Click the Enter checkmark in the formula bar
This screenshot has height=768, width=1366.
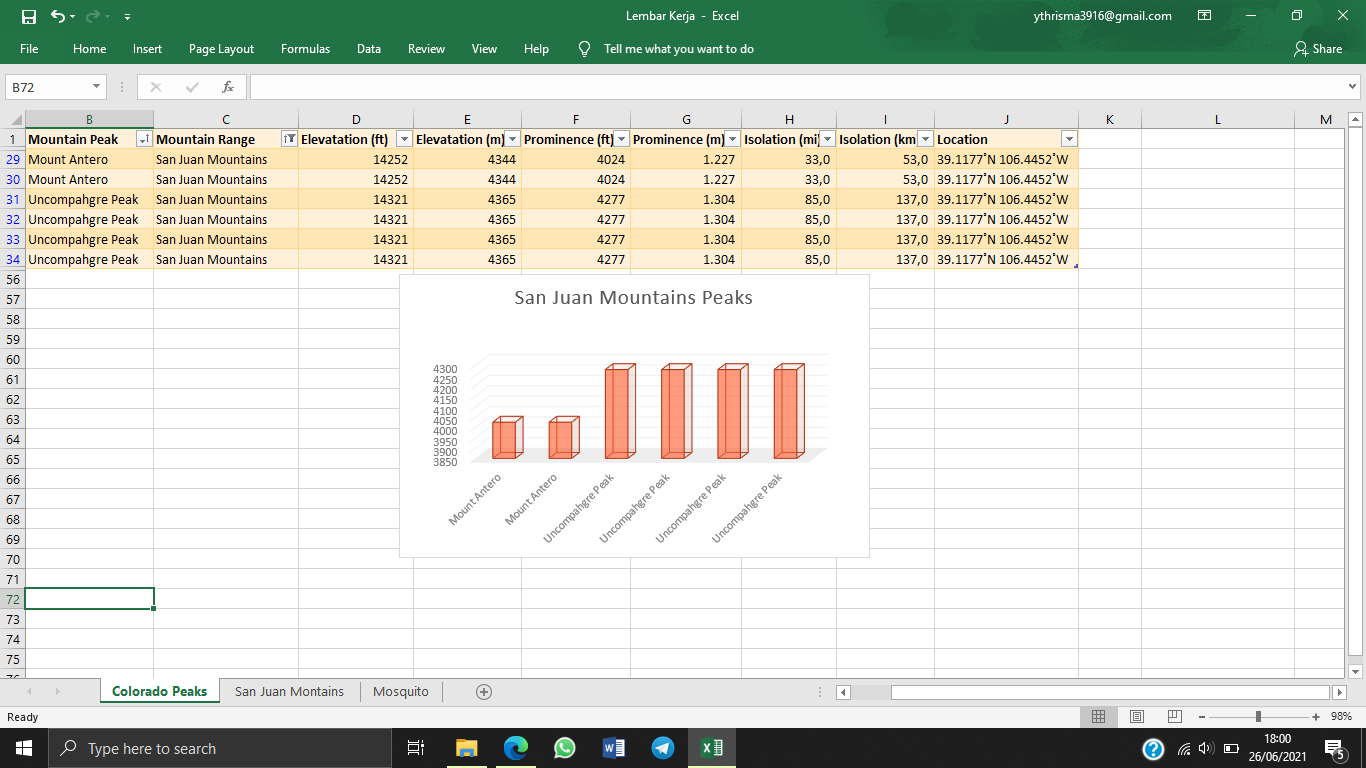point(192,86)
